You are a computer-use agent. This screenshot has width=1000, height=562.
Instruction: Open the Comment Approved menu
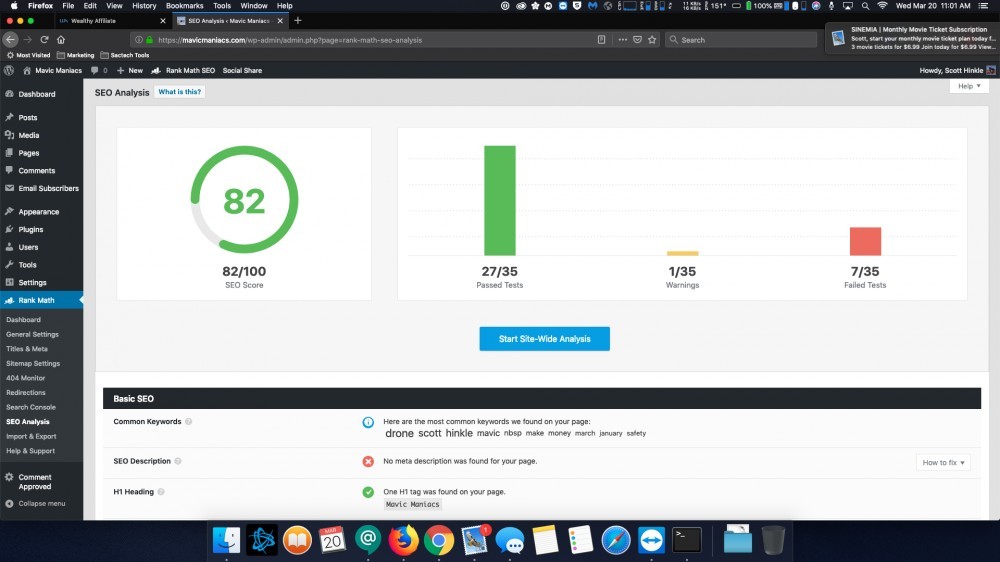[x=34, y=482]
